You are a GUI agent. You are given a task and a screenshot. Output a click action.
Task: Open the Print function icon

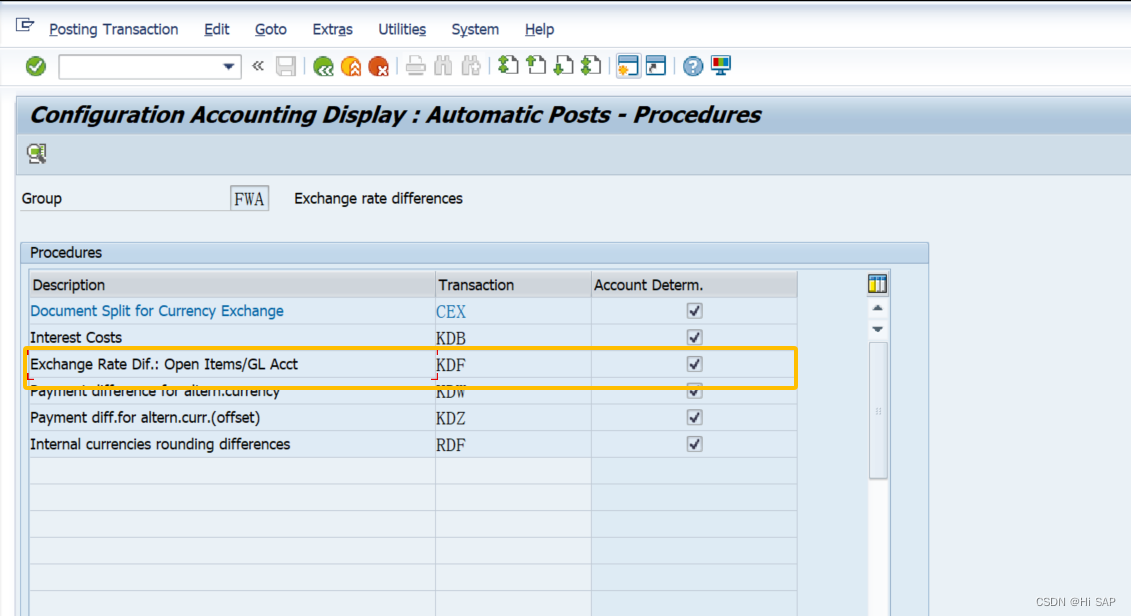click(414, 65)
